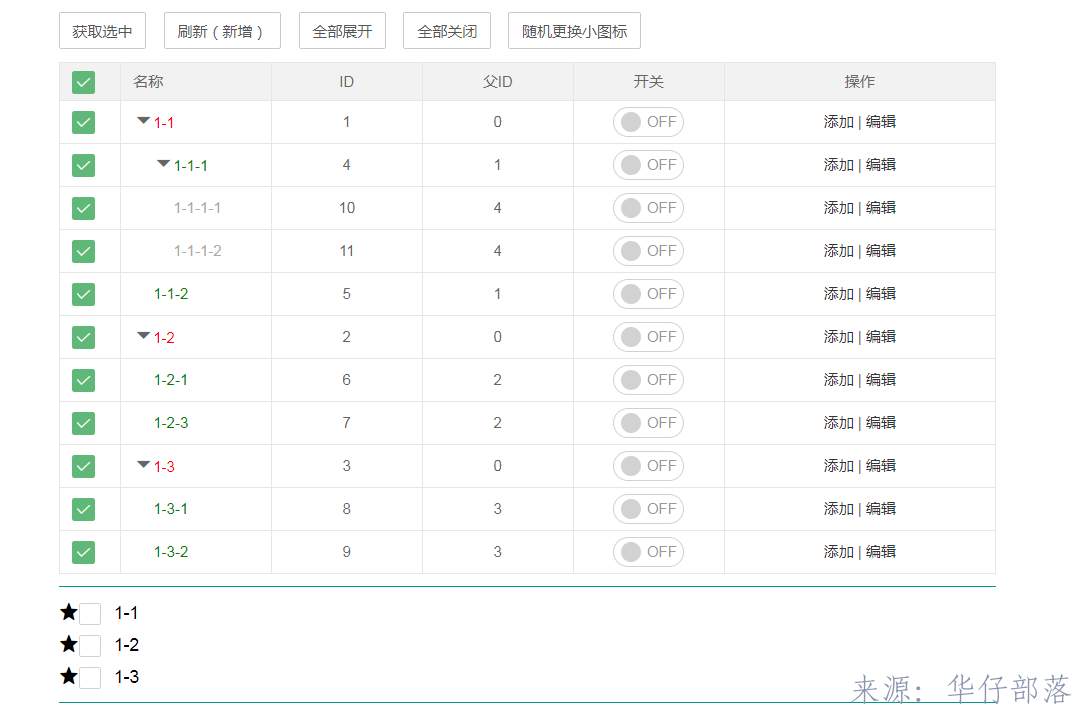Uncheck the checkbox for row 1-2-3
The width and height of the screenshot is (1074, 704).
(x=84, y=423)
